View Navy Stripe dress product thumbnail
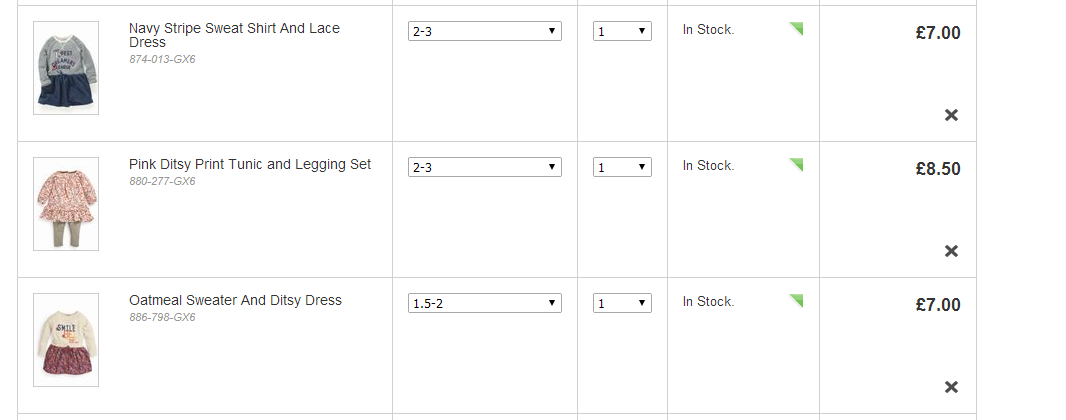1066x420 pixels. pyautogui.click(x=66, y=68)
